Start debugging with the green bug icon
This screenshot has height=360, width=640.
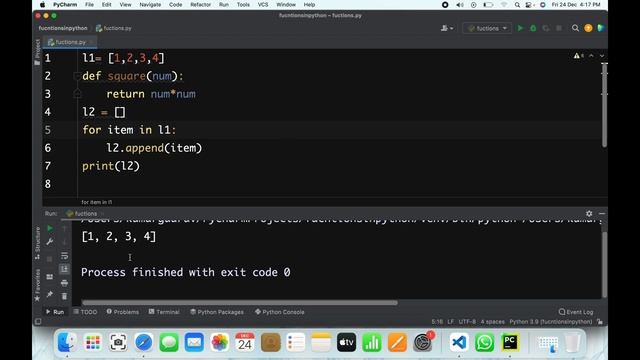[533, 28]
